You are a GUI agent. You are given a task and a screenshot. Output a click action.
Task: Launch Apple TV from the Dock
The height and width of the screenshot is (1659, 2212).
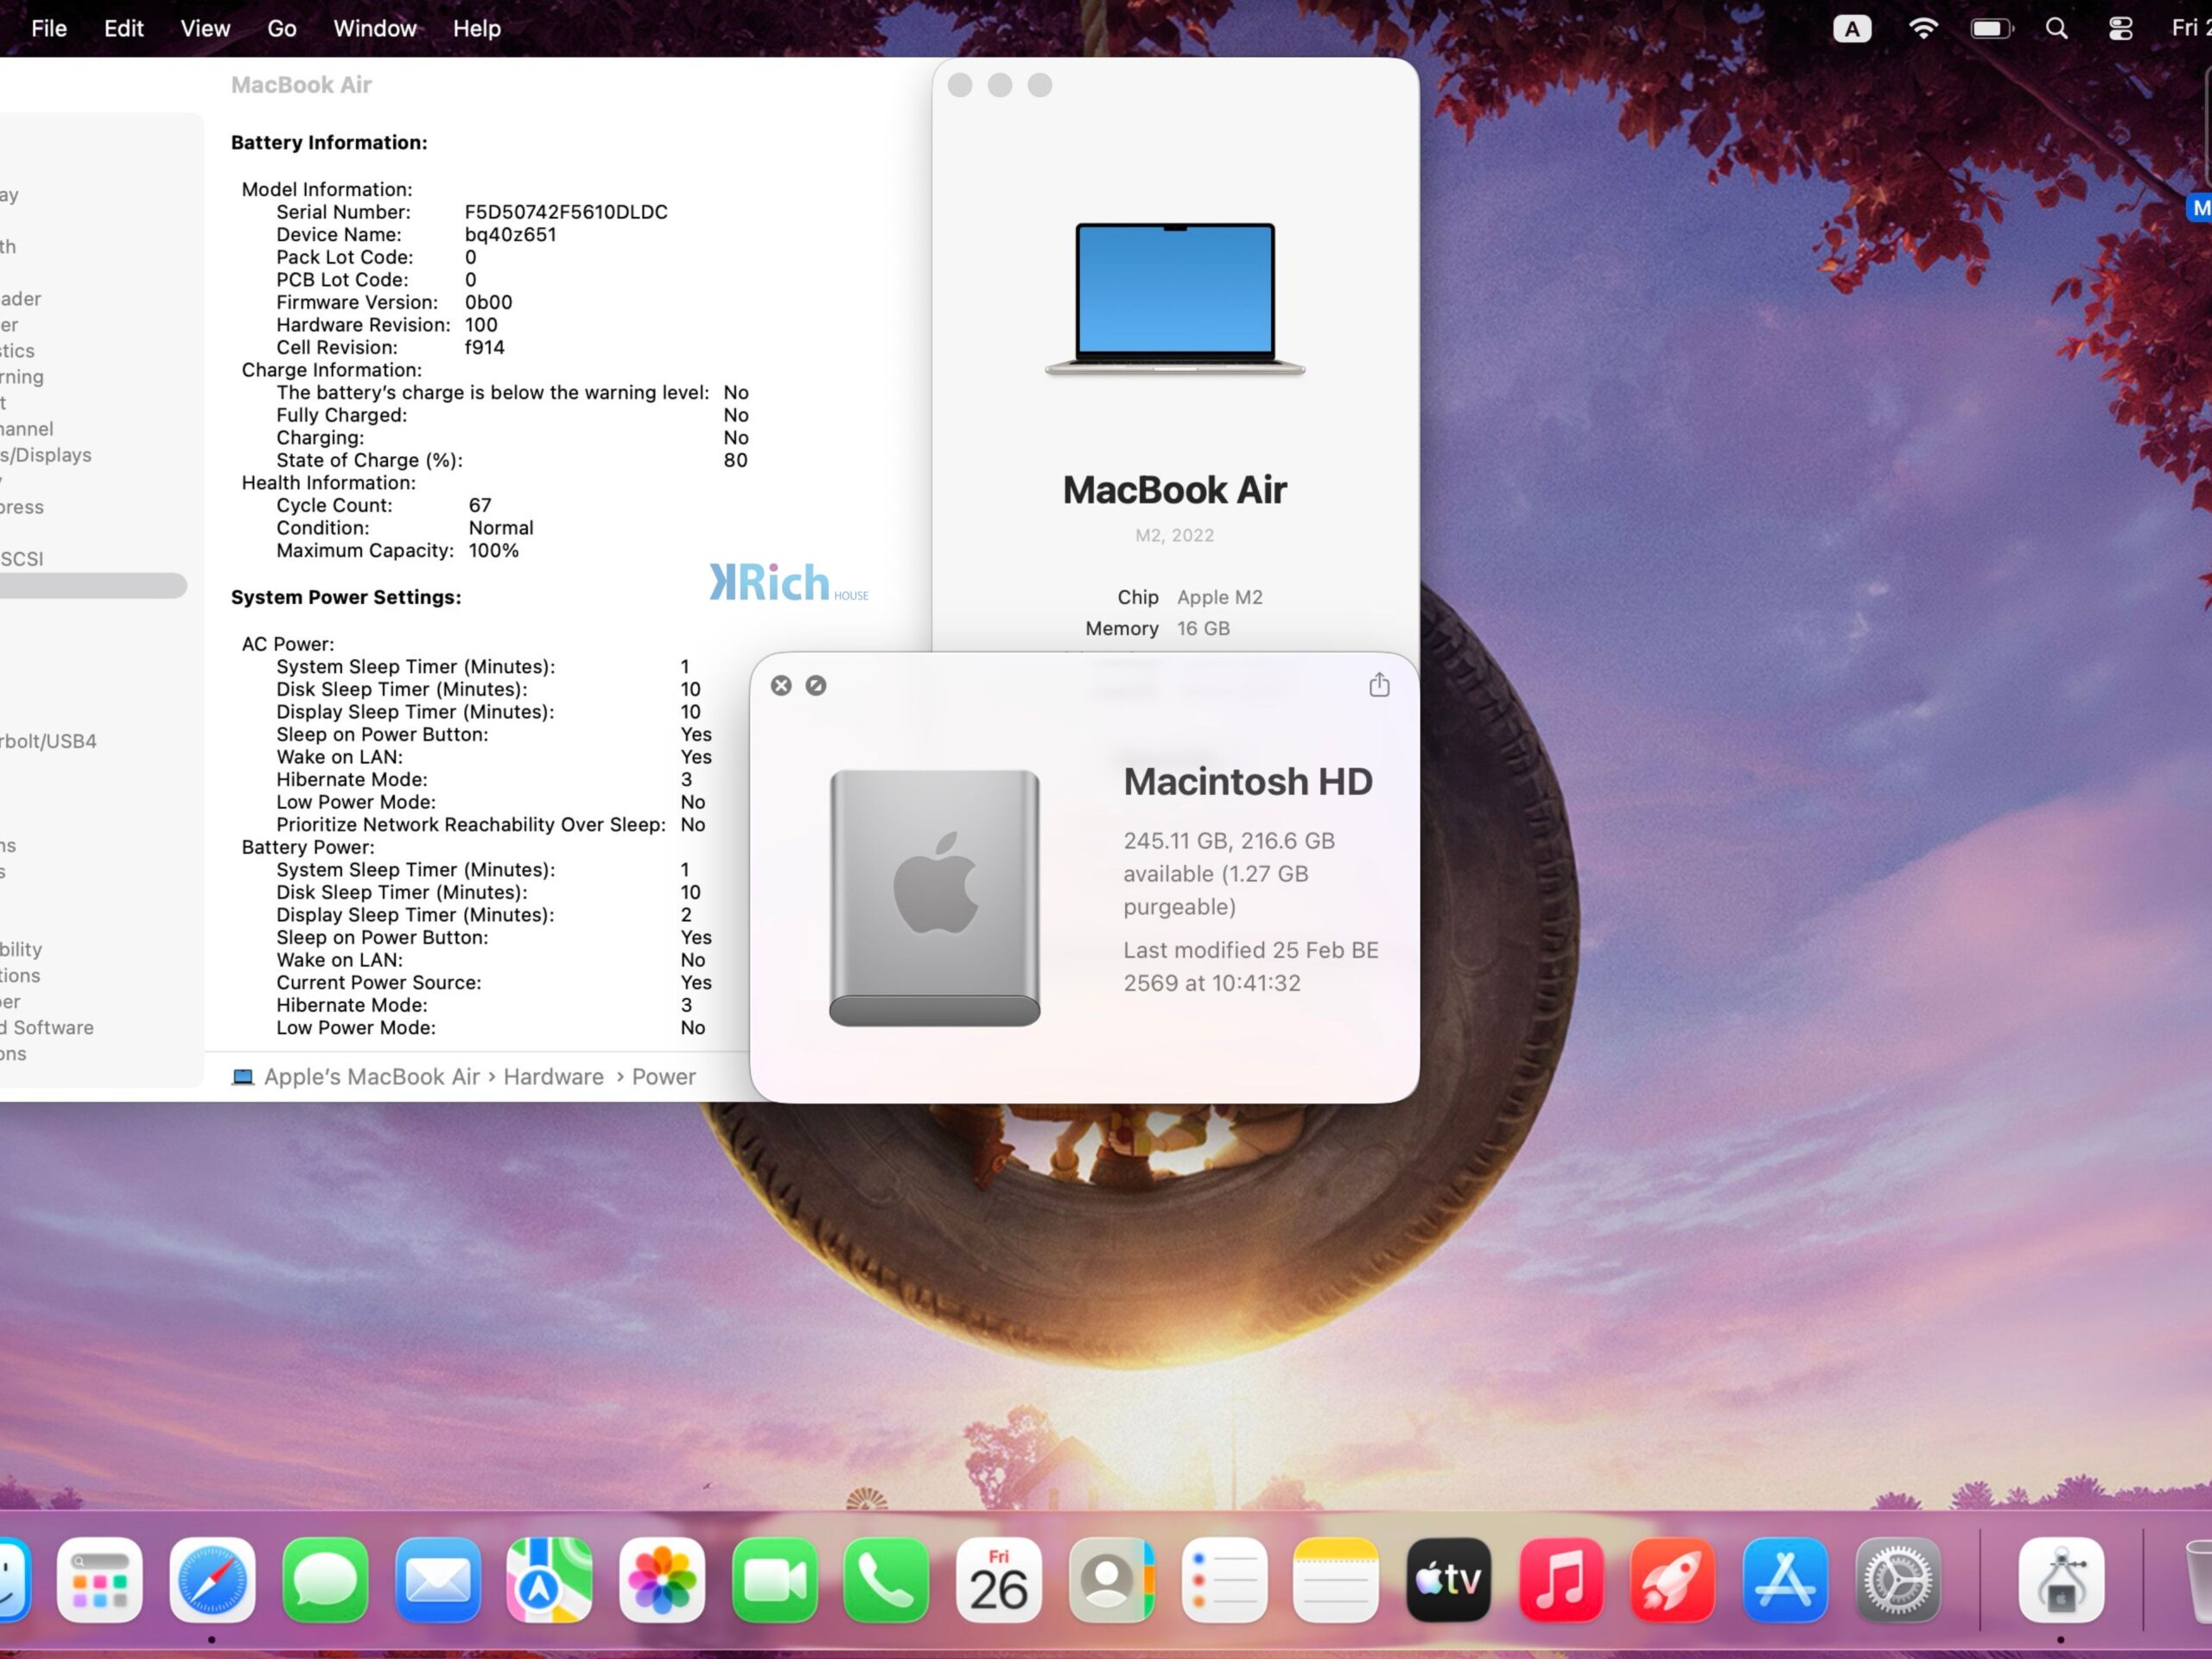click(1449, 1580)
